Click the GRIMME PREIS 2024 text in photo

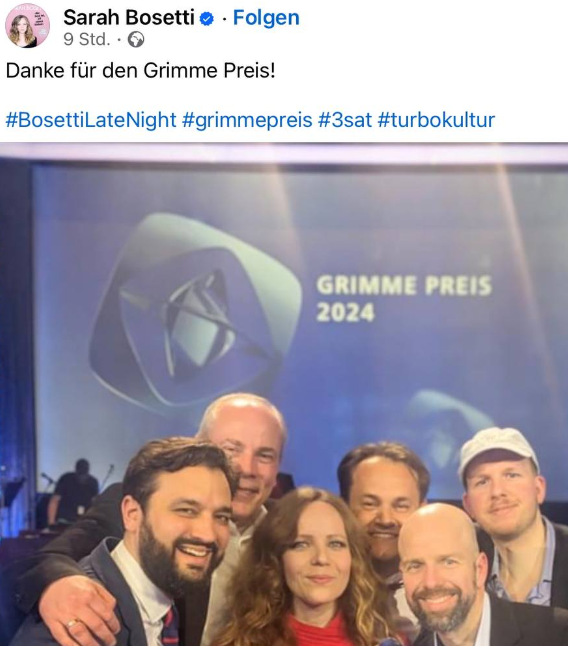click(x=404, y=299)
